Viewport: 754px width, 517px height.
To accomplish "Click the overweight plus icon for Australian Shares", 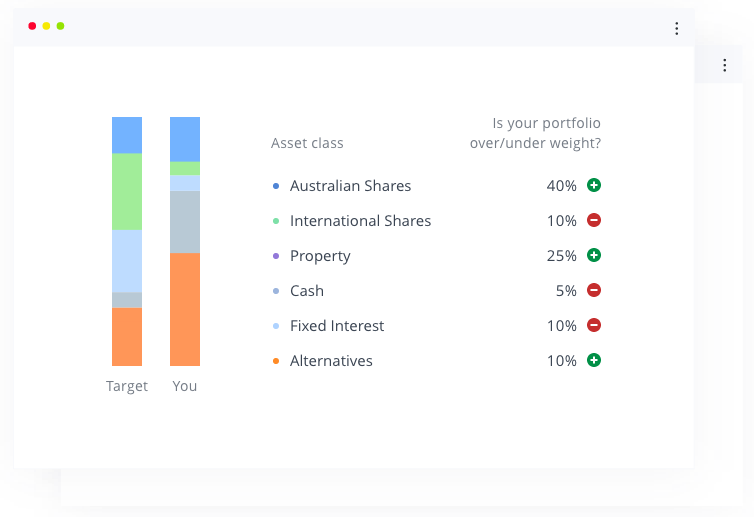I will (594, 185).
